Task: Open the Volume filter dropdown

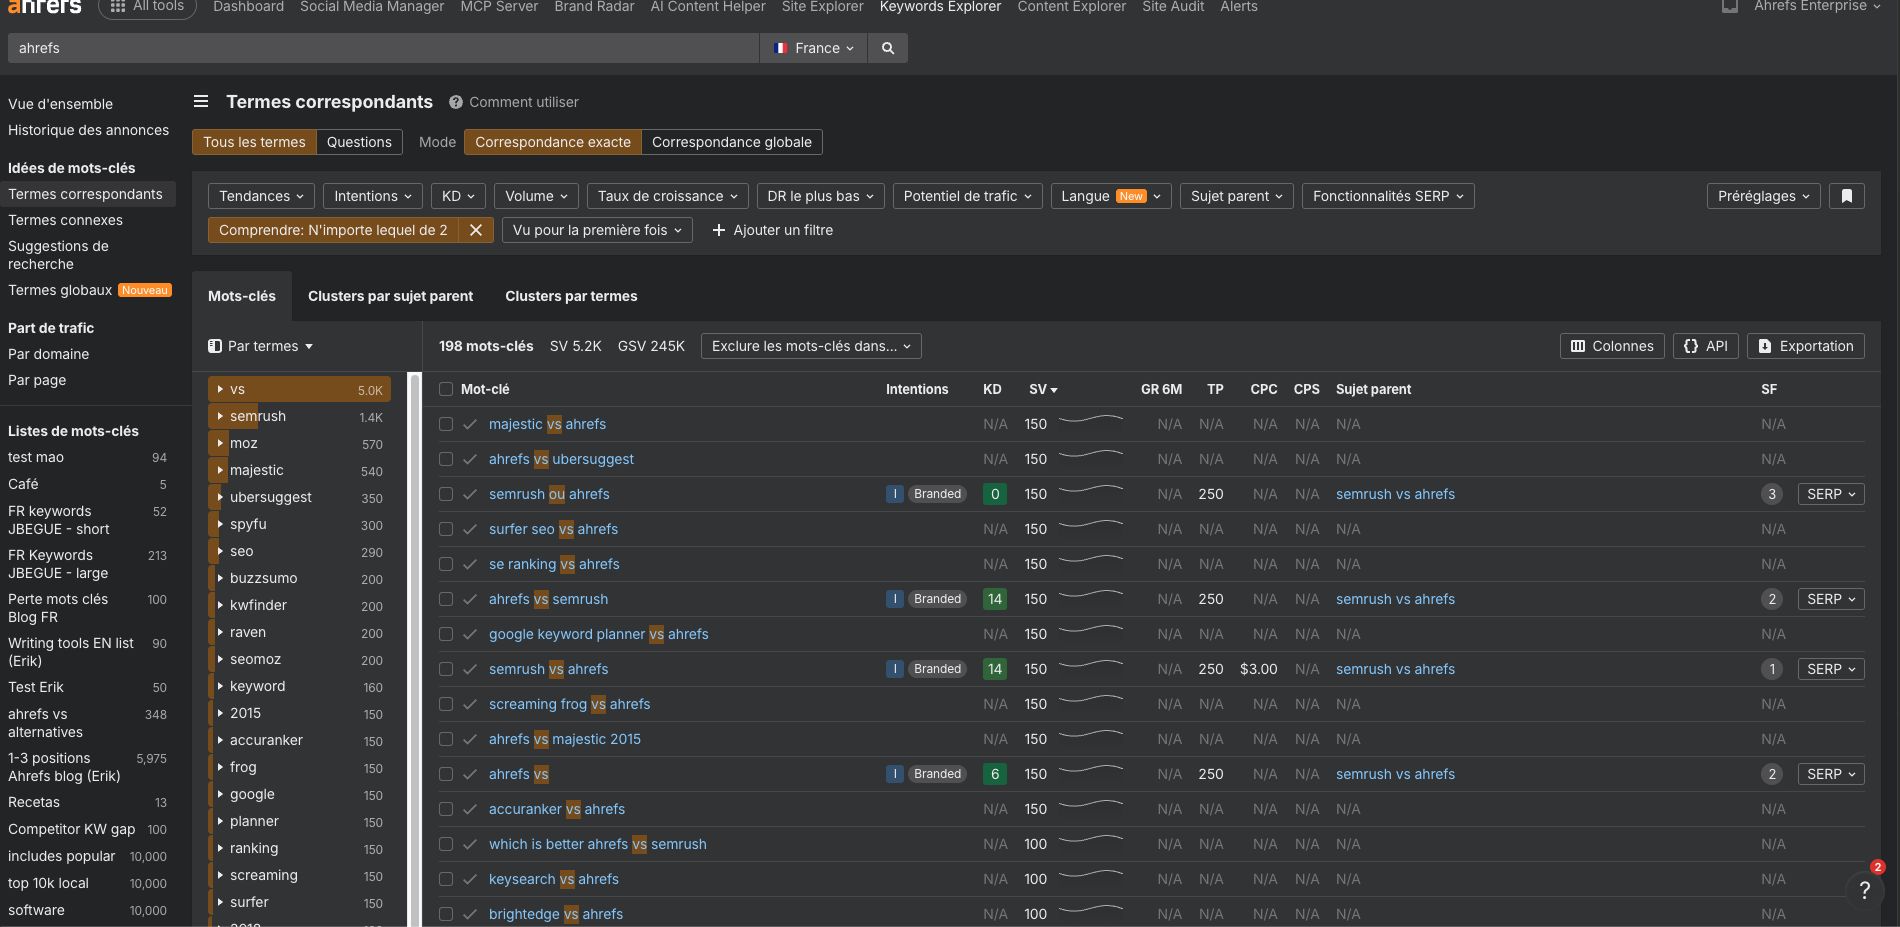Action: tap(536, 196)
